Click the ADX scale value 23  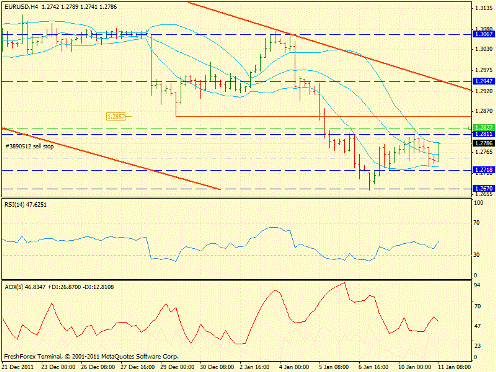pyautogui.click(x=477, y=346)
